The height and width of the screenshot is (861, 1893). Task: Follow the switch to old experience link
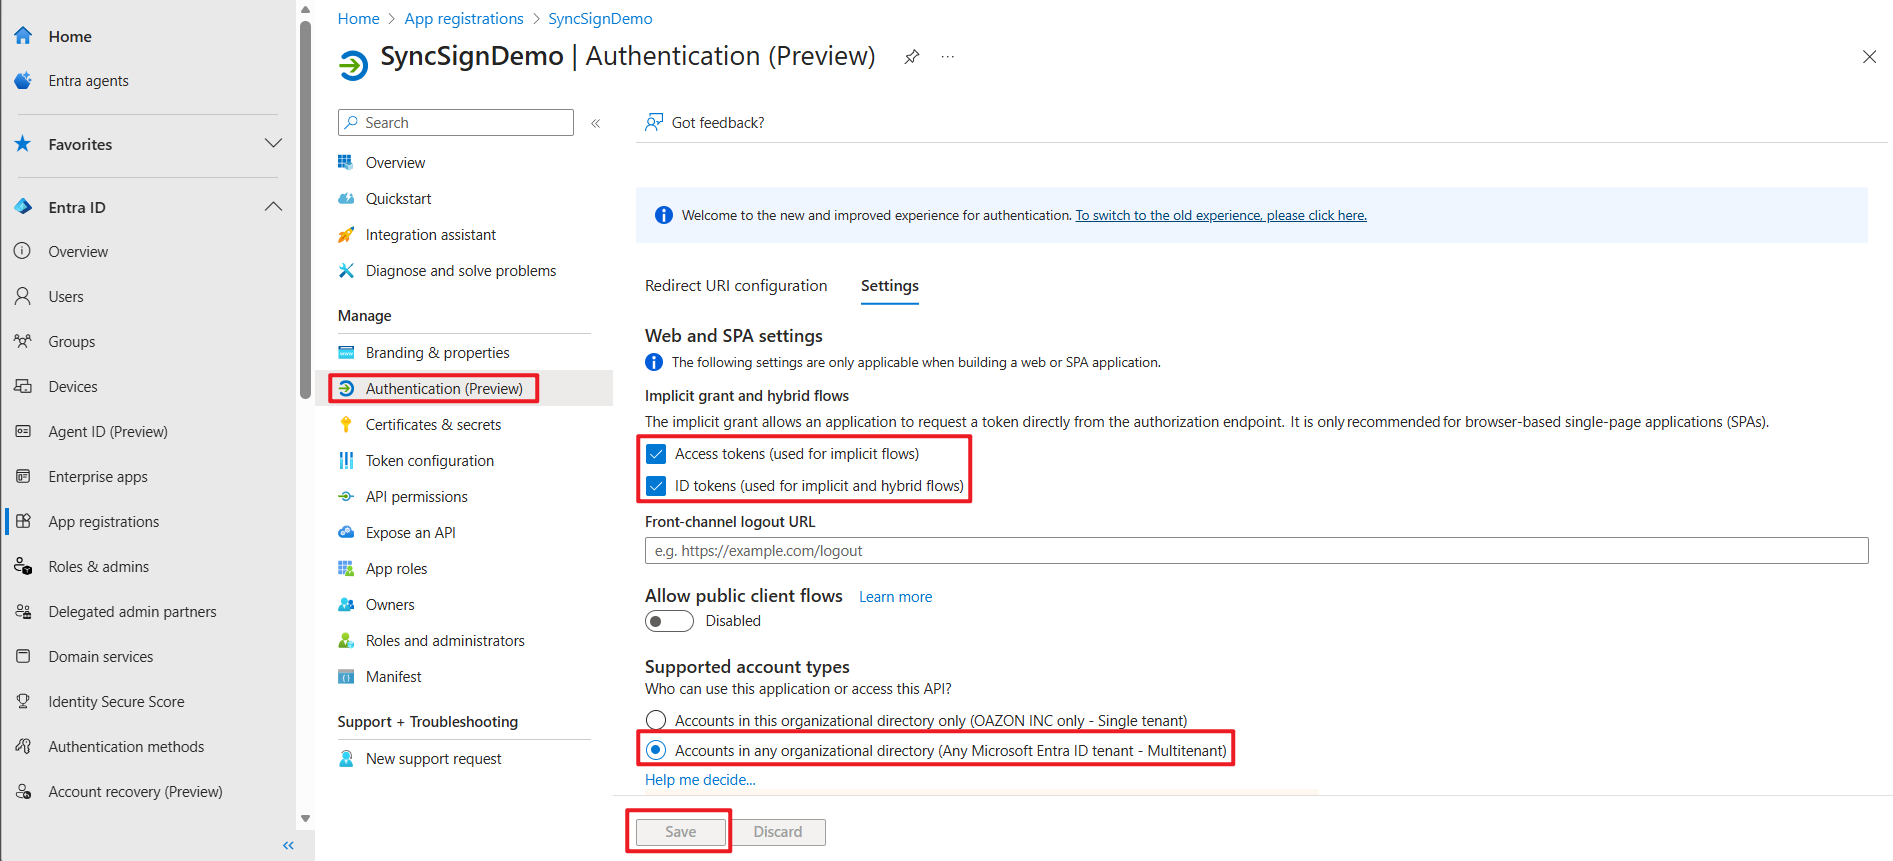pos(1220,215)
